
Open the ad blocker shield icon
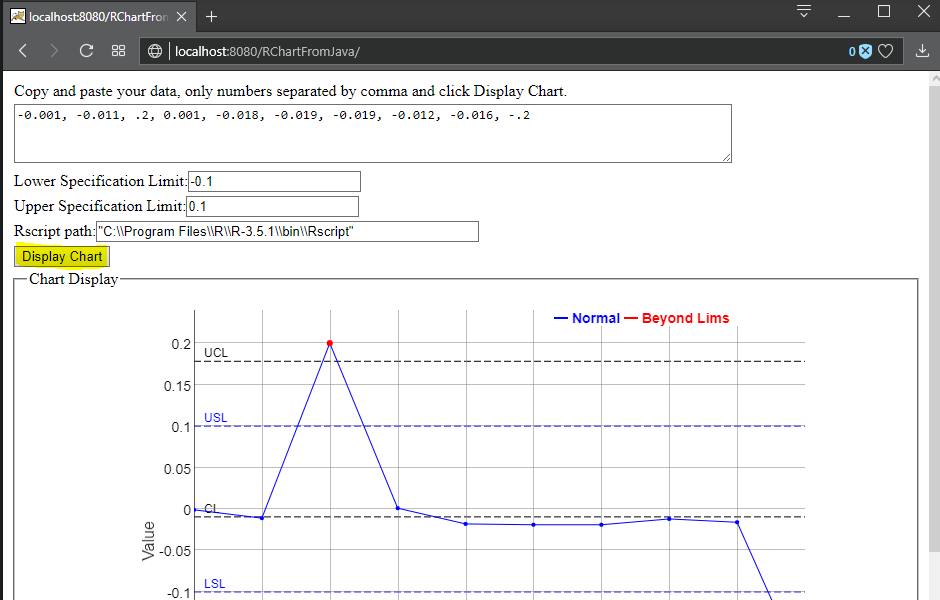(865, 52)
